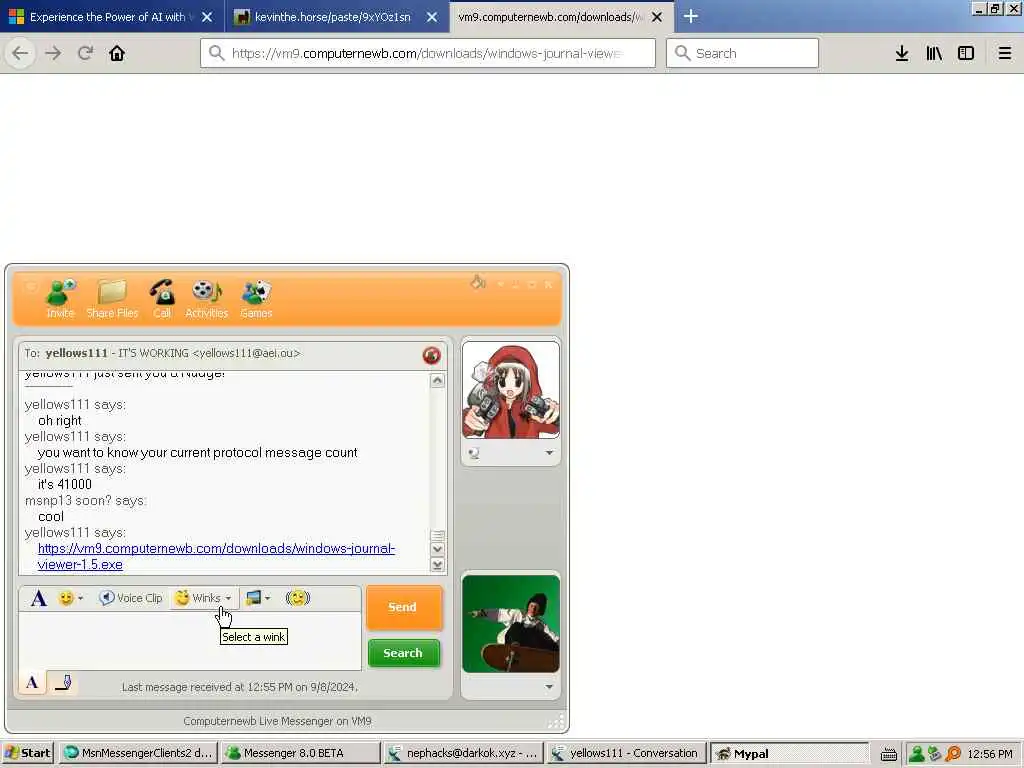Switch to handwriting pen mode tab
Image resolution: width=1024 pixels, height=768 pixels.
pyautogui.click(x=63, y=683)
